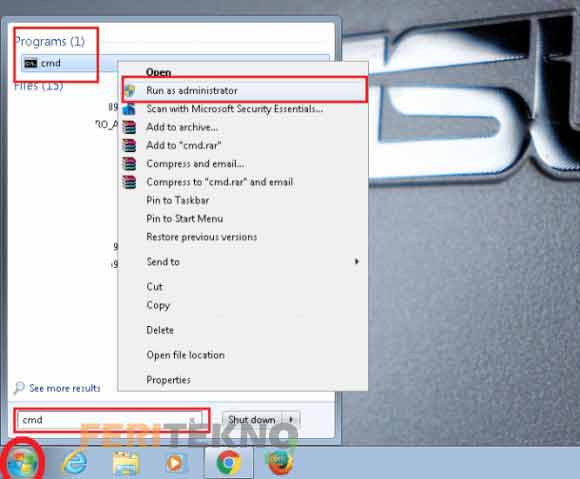Click the WinRAR icon beside Add to "cmd.rar"
The height and width of the screenshot is (479, 580).
pos(129,145)
